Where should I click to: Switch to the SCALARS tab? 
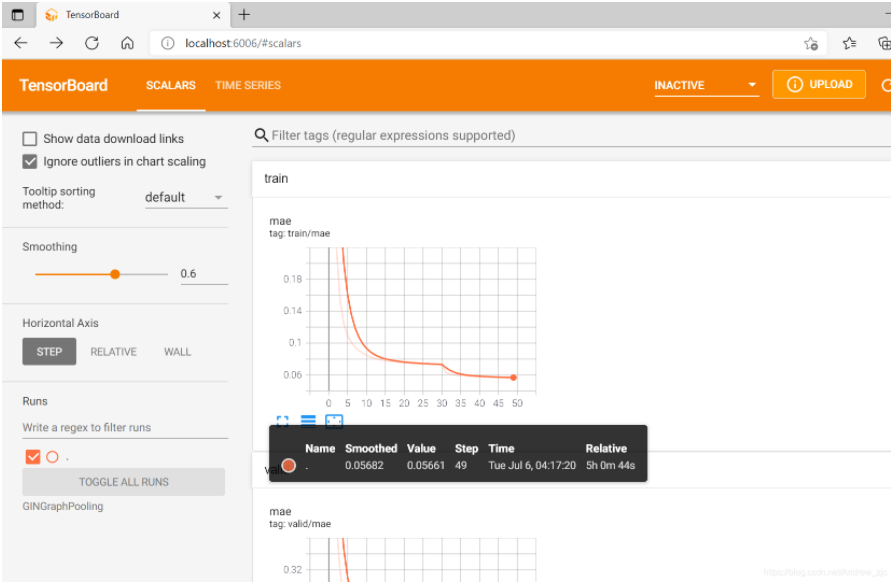pos(170,85)
